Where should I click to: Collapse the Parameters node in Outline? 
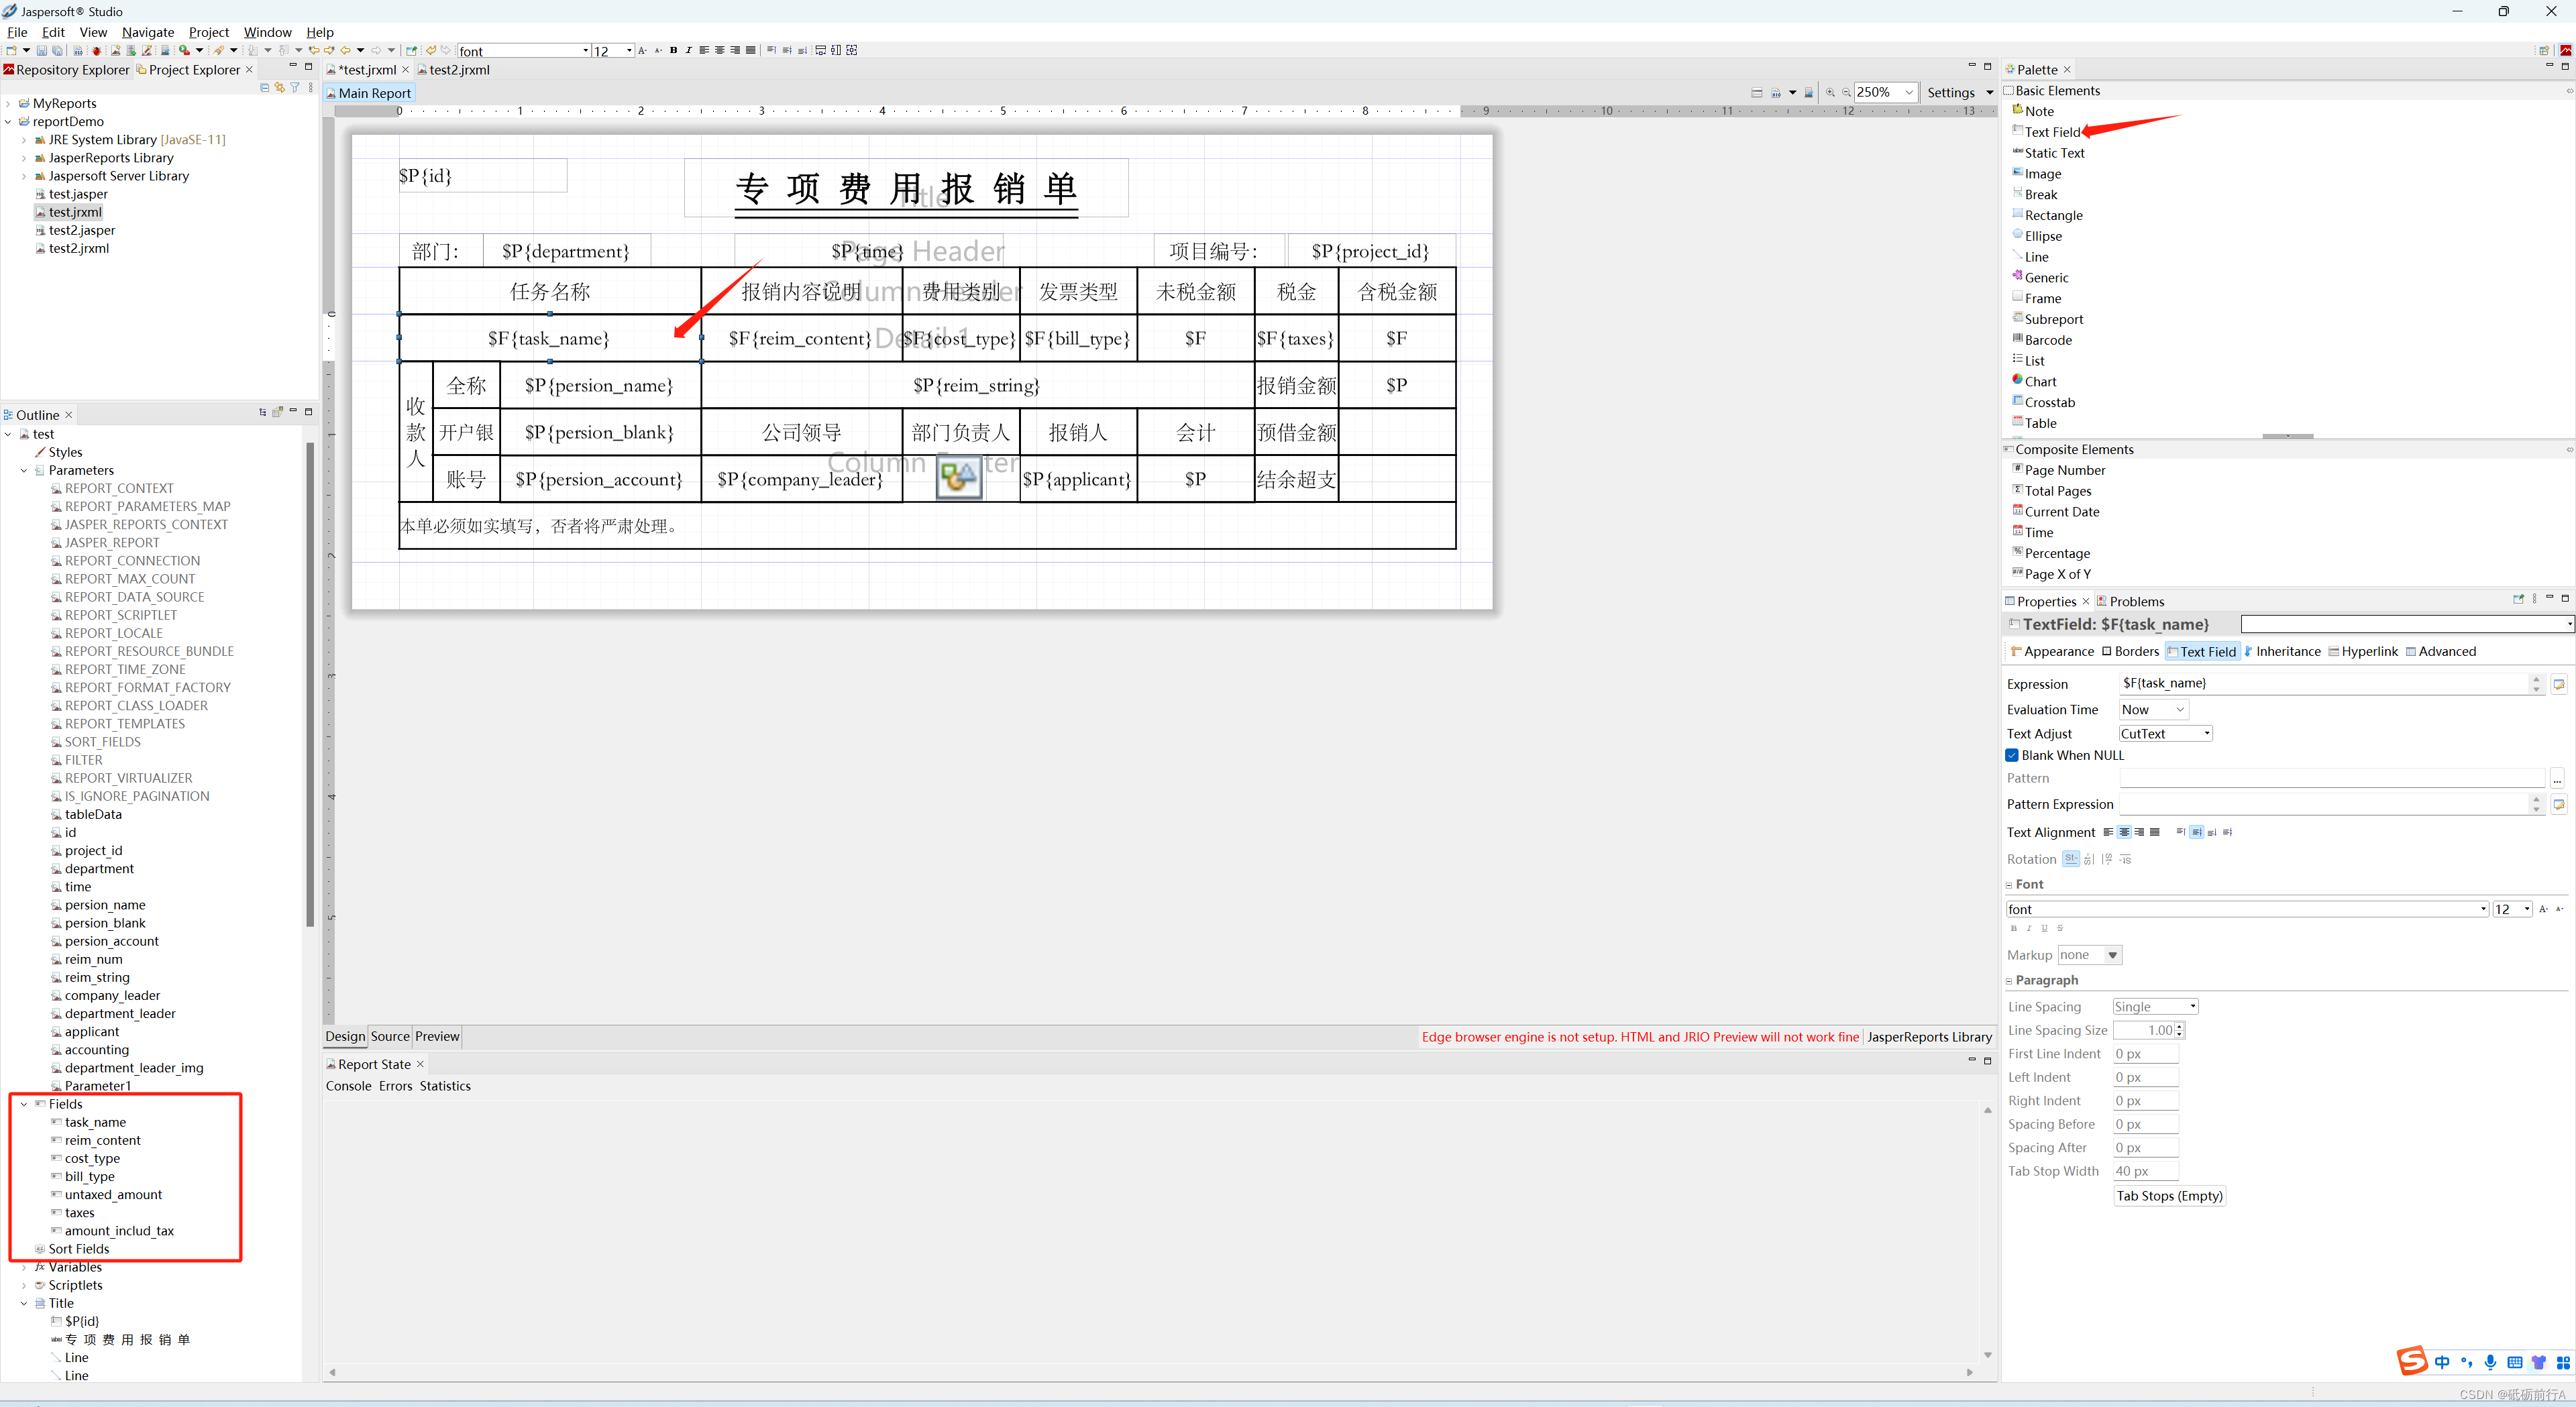[24, 470]
